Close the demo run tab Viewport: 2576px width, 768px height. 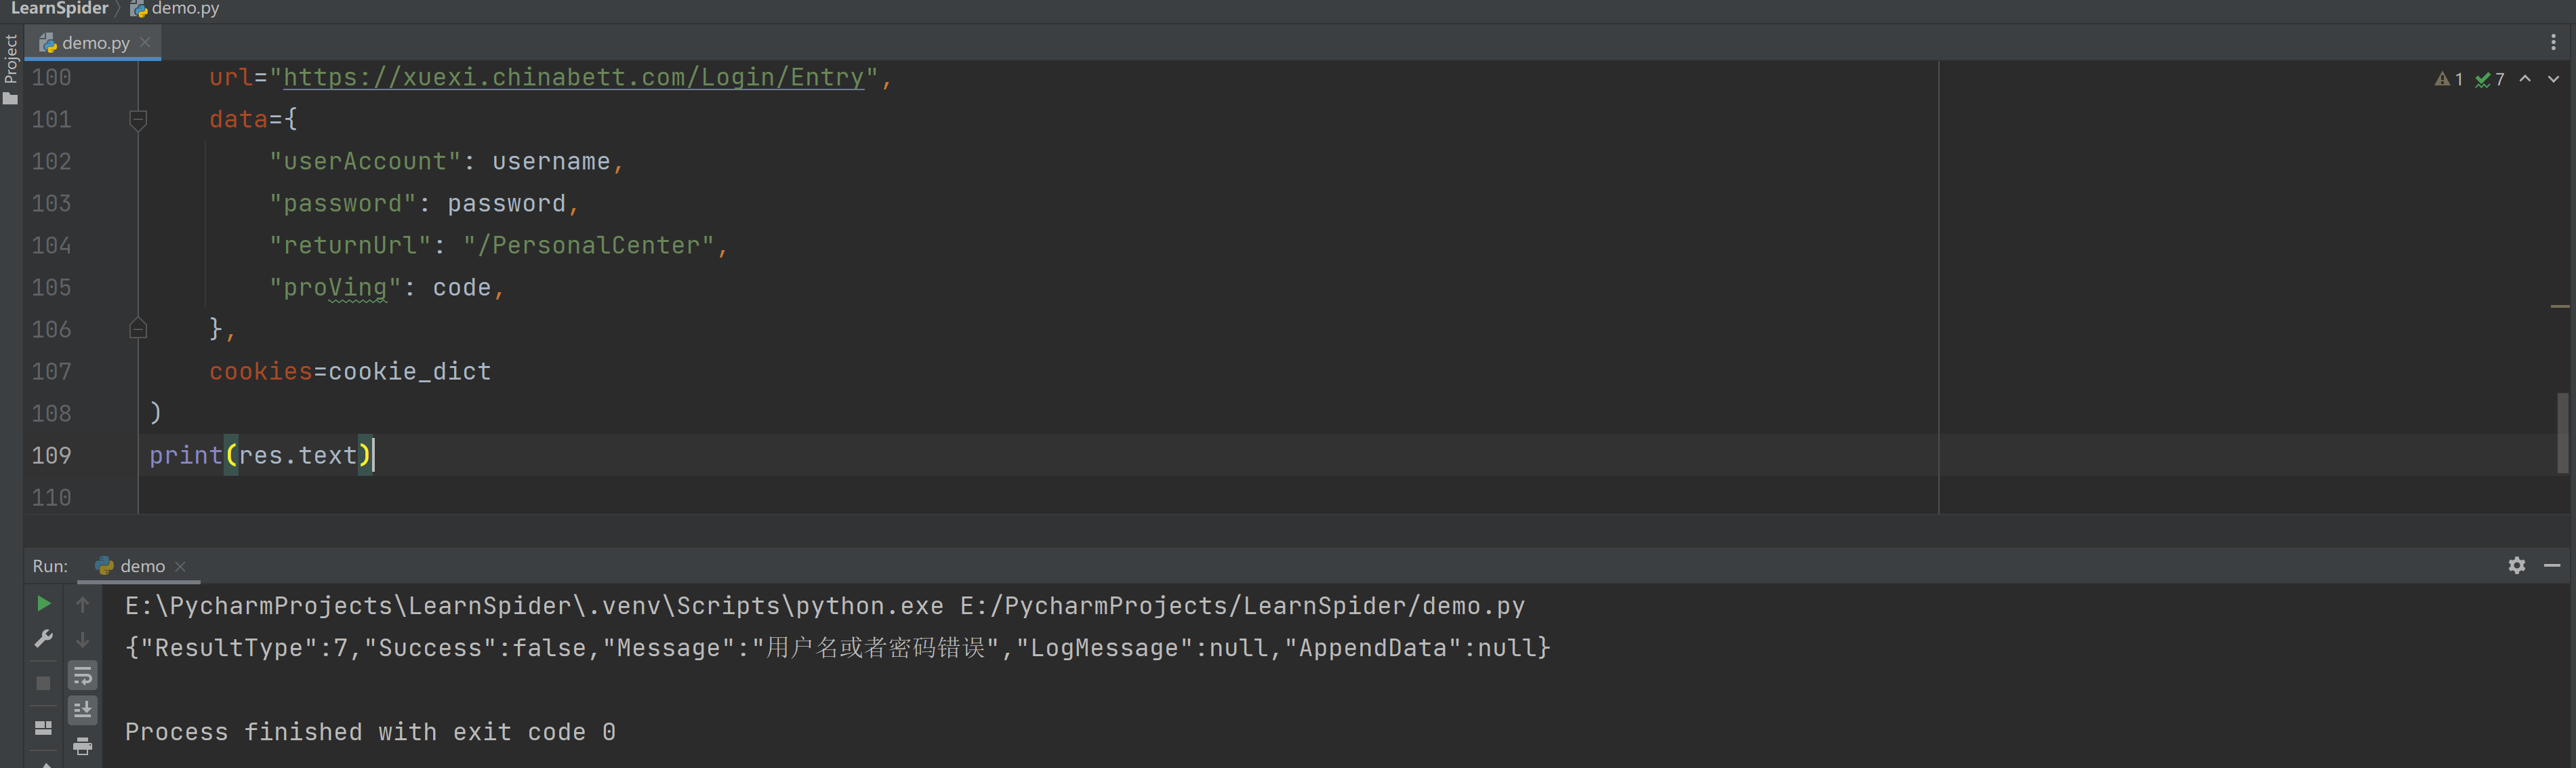pos(180,566)
